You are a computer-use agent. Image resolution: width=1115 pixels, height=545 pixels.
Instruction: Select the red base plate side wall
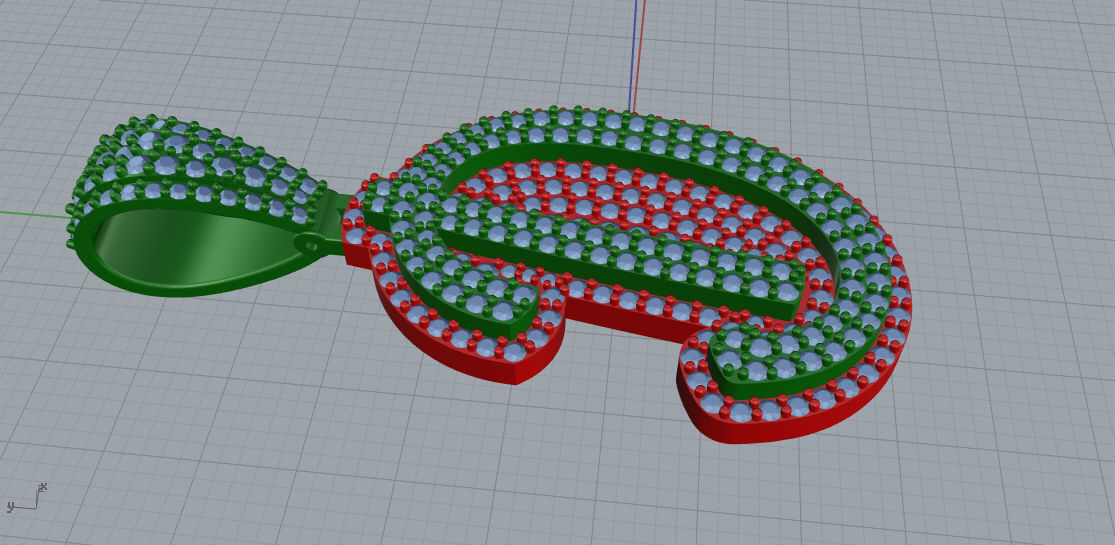[x=629, y=322]
